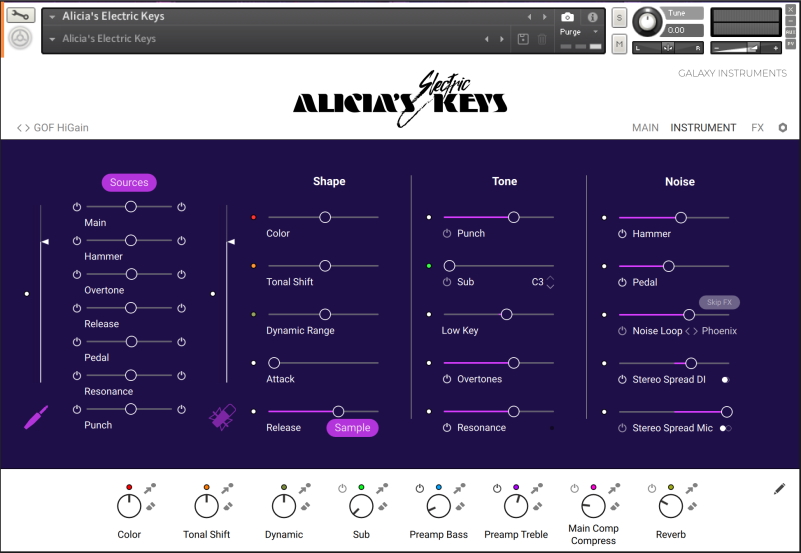Expand the Alicia's Electric Keys instrument dropdown

coord(53,17)
